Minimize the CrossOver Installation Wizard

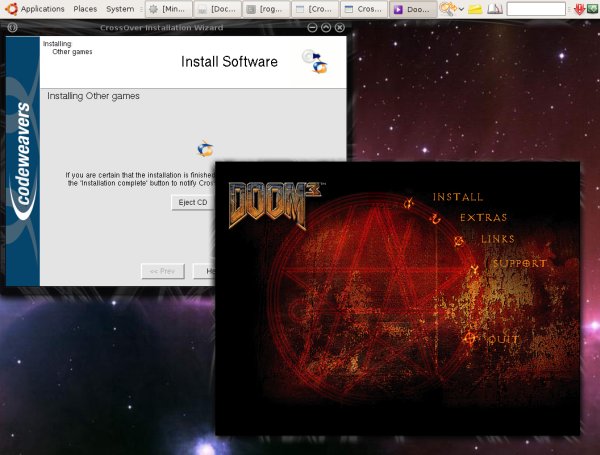click(312, 28)
